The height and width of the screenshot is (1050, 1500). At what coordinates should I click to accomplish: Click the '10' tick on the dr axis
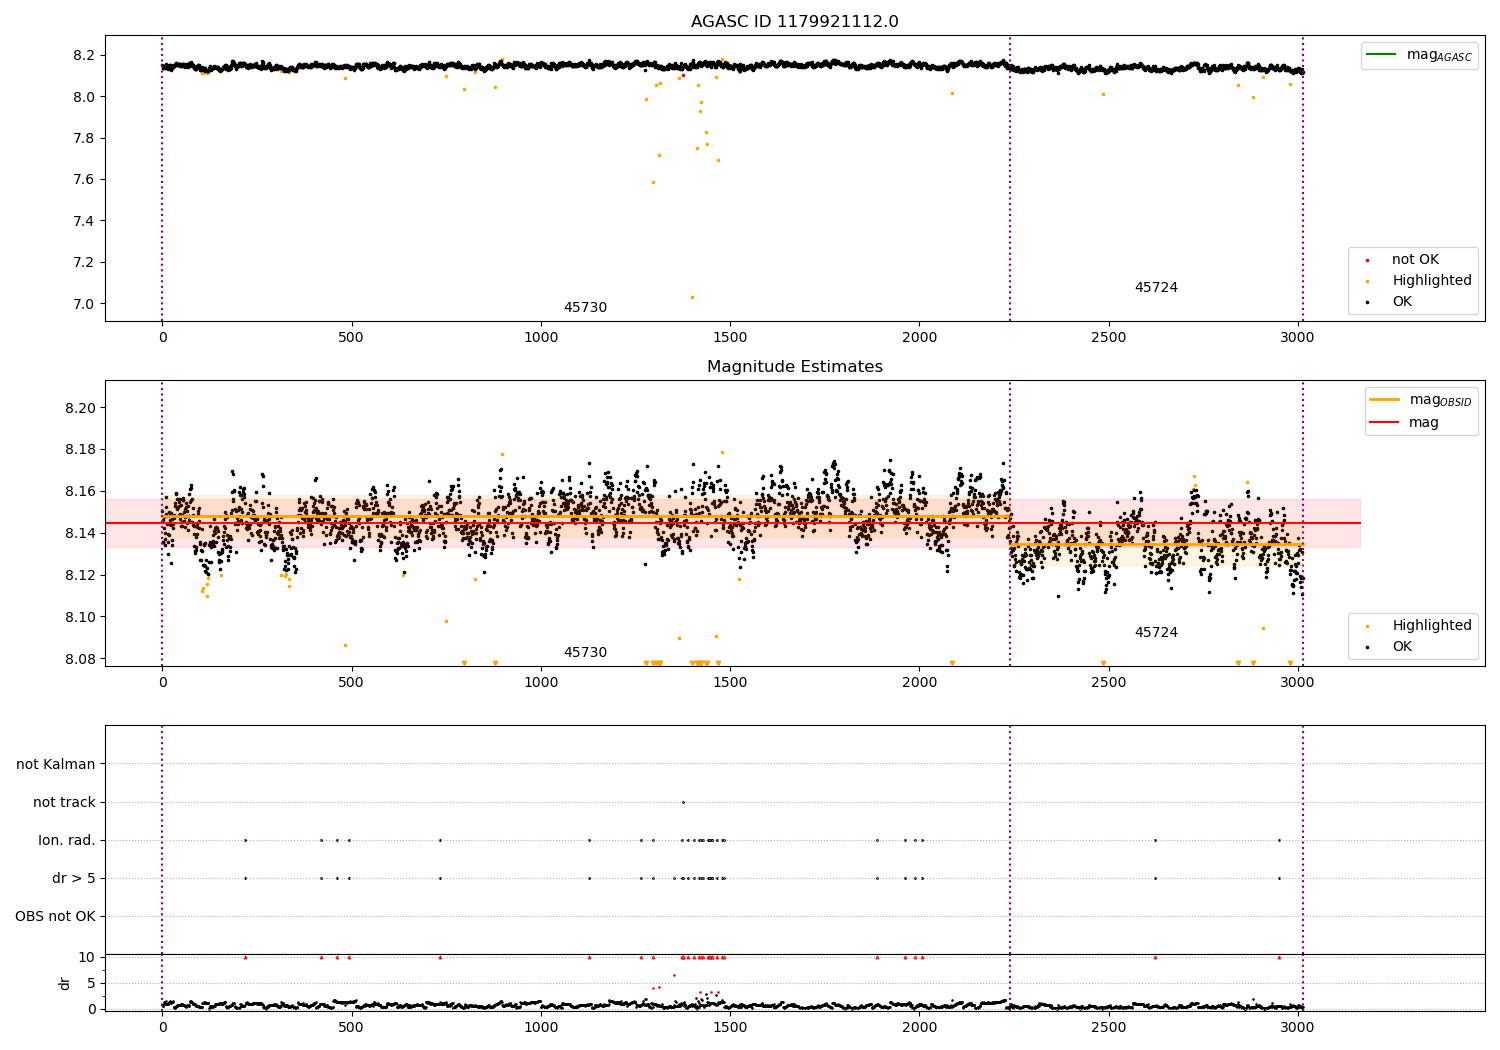tap(87, 957)
